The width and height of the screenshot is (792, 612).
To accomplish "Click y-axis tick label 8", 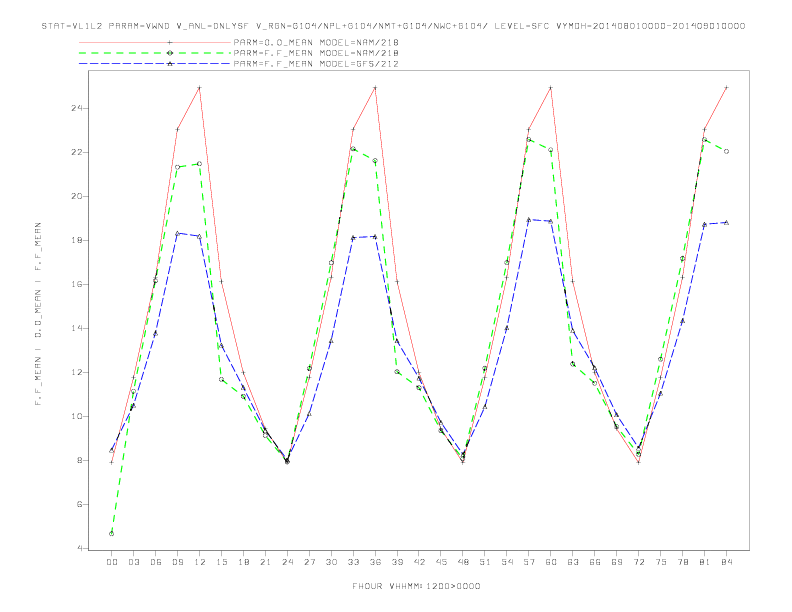I will click(x=80, y=461).
